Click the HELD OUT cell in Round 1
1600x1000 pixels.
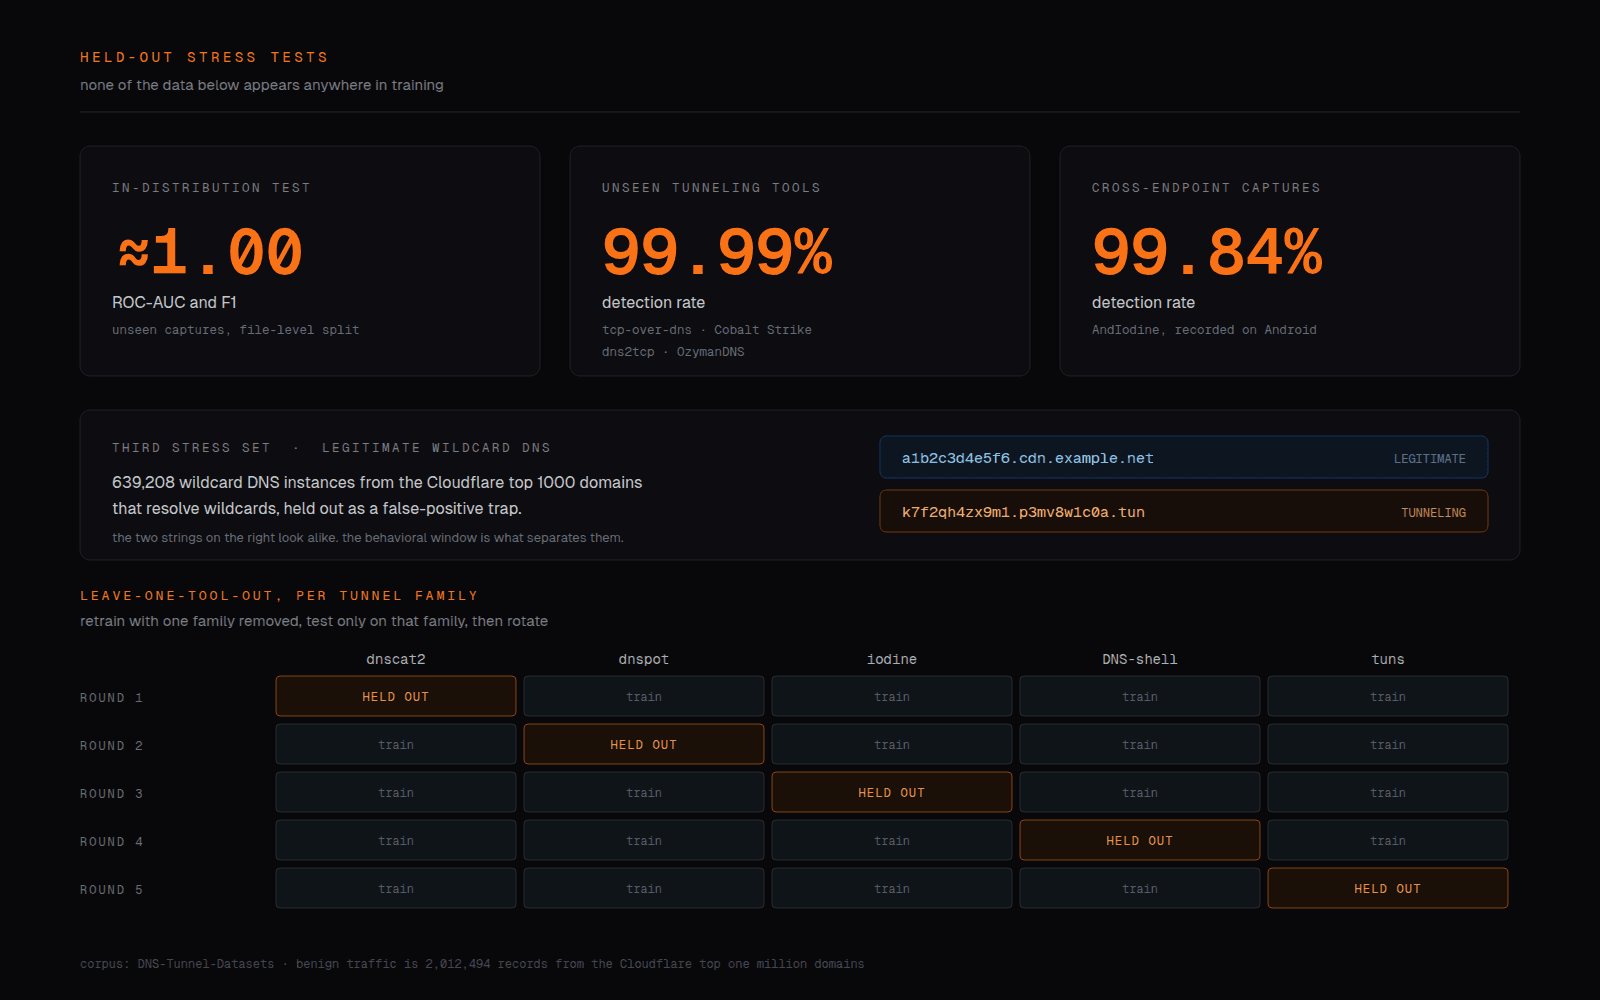pos(396,696)
